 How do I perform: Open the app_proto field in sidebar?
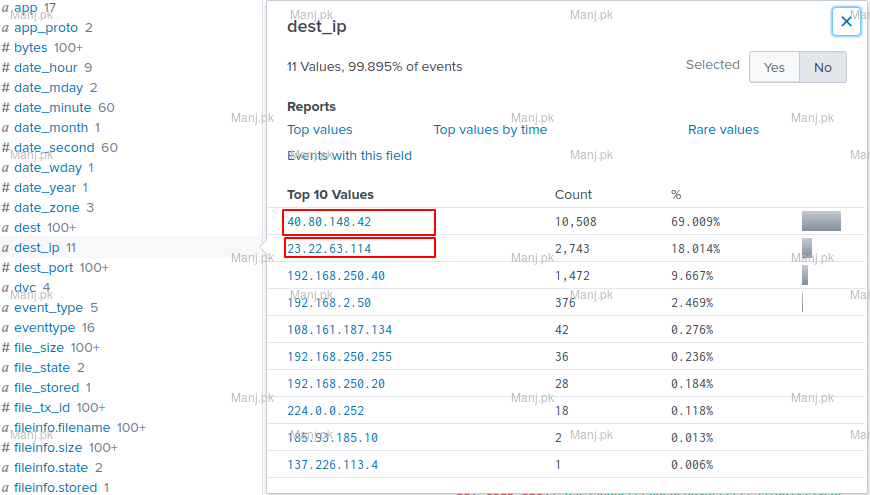pyautogui.click(x=46, y=28)
